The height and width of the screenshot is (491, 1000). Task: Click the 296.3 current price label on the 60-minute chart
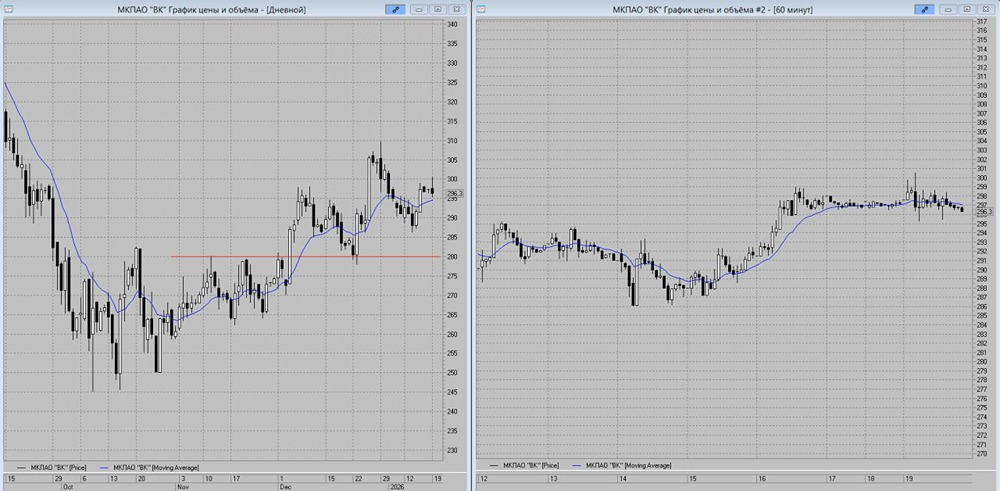pos(985,212)
